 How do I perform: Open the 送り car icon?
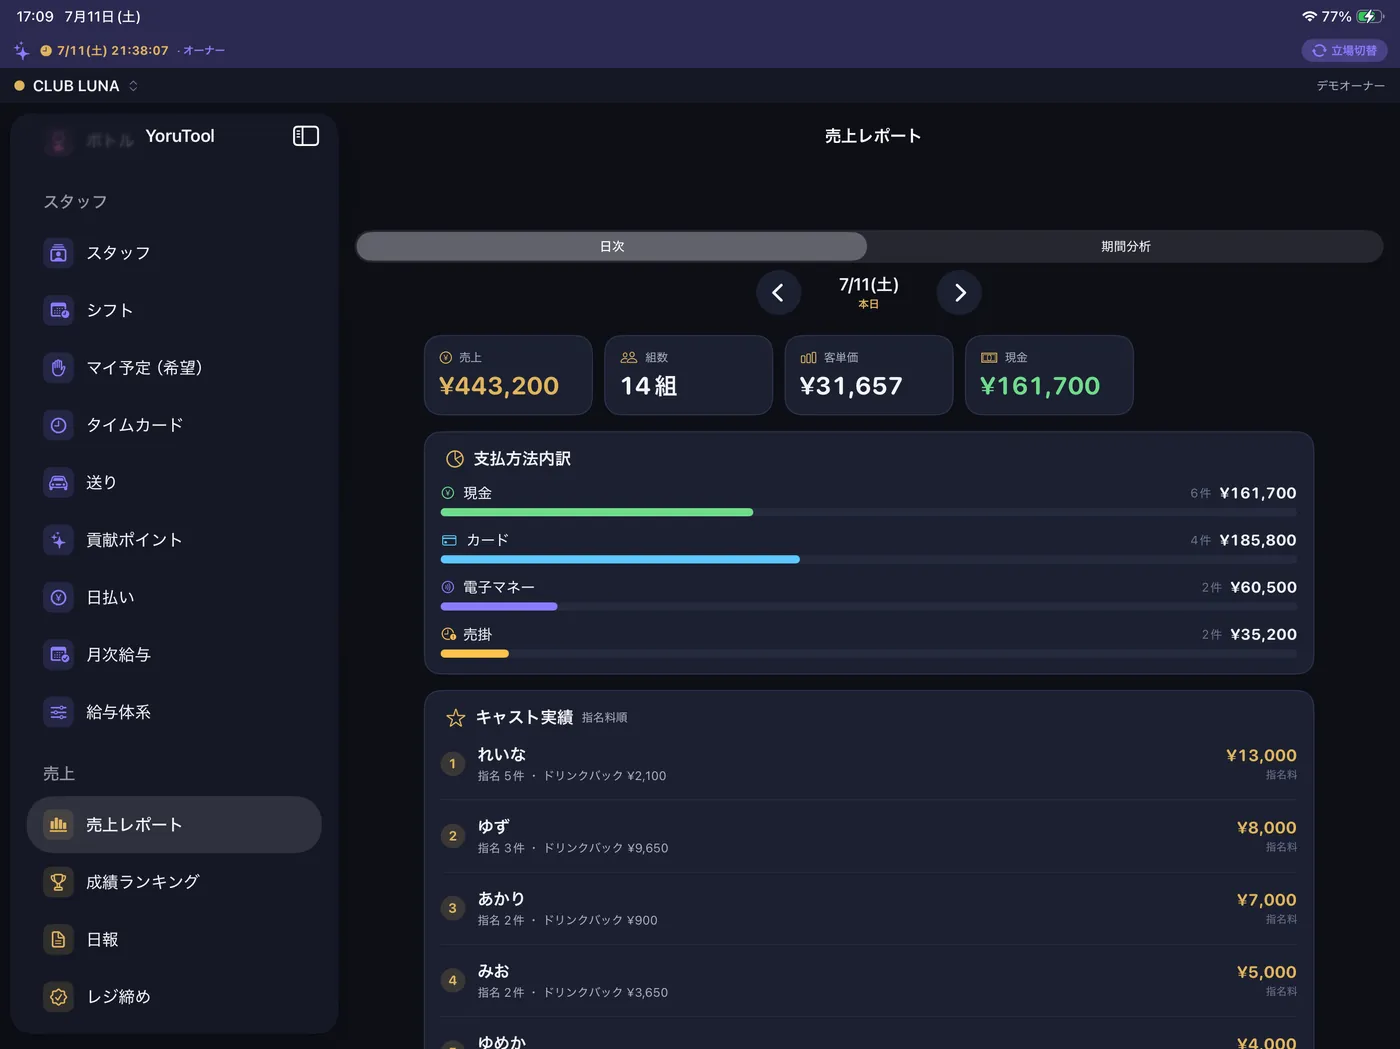click(x=59, y=482)
